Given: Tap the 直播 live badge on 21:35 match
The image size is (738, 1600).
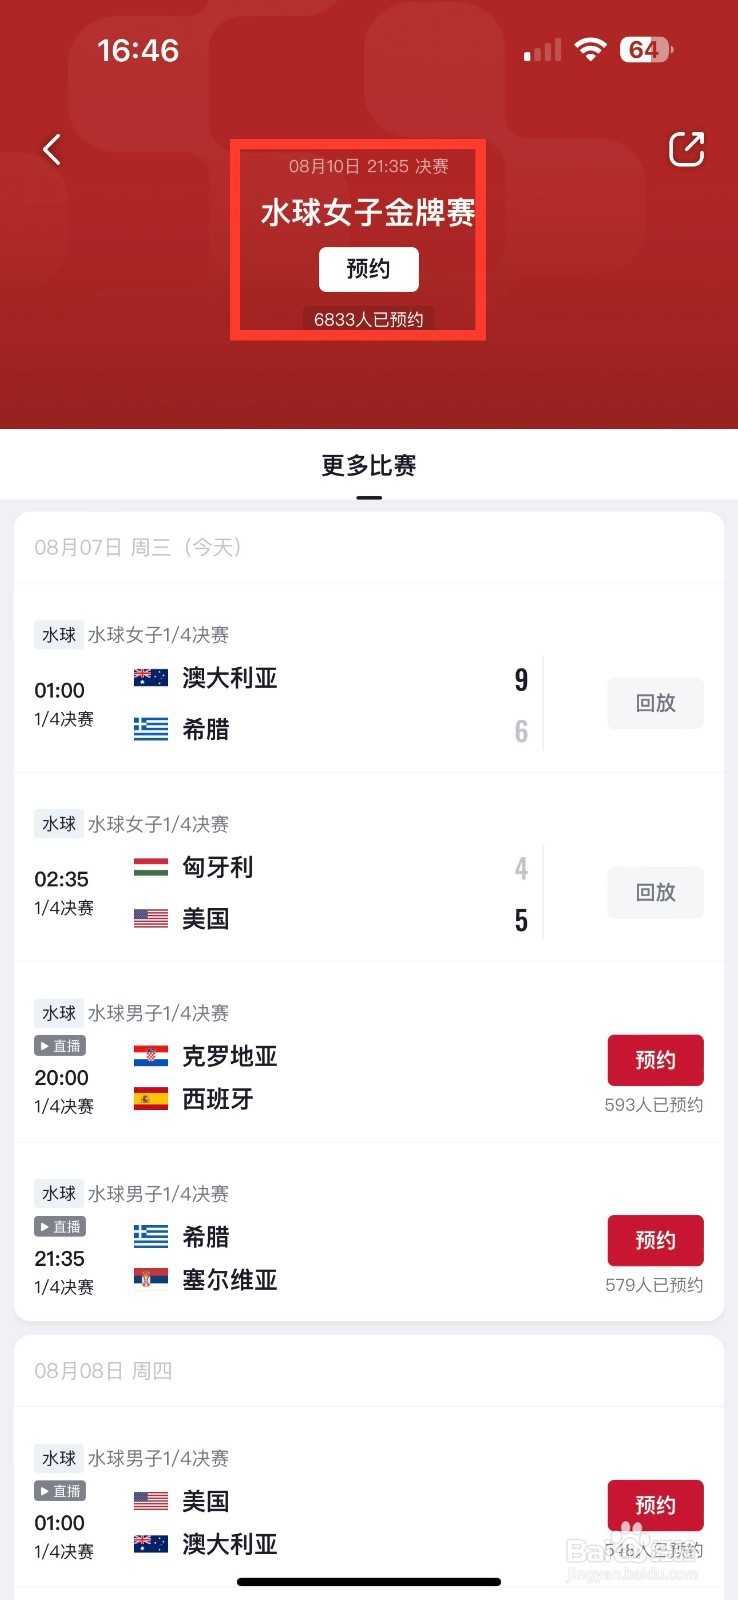Looking at the screenshot, I should [x=60, y=1227].
